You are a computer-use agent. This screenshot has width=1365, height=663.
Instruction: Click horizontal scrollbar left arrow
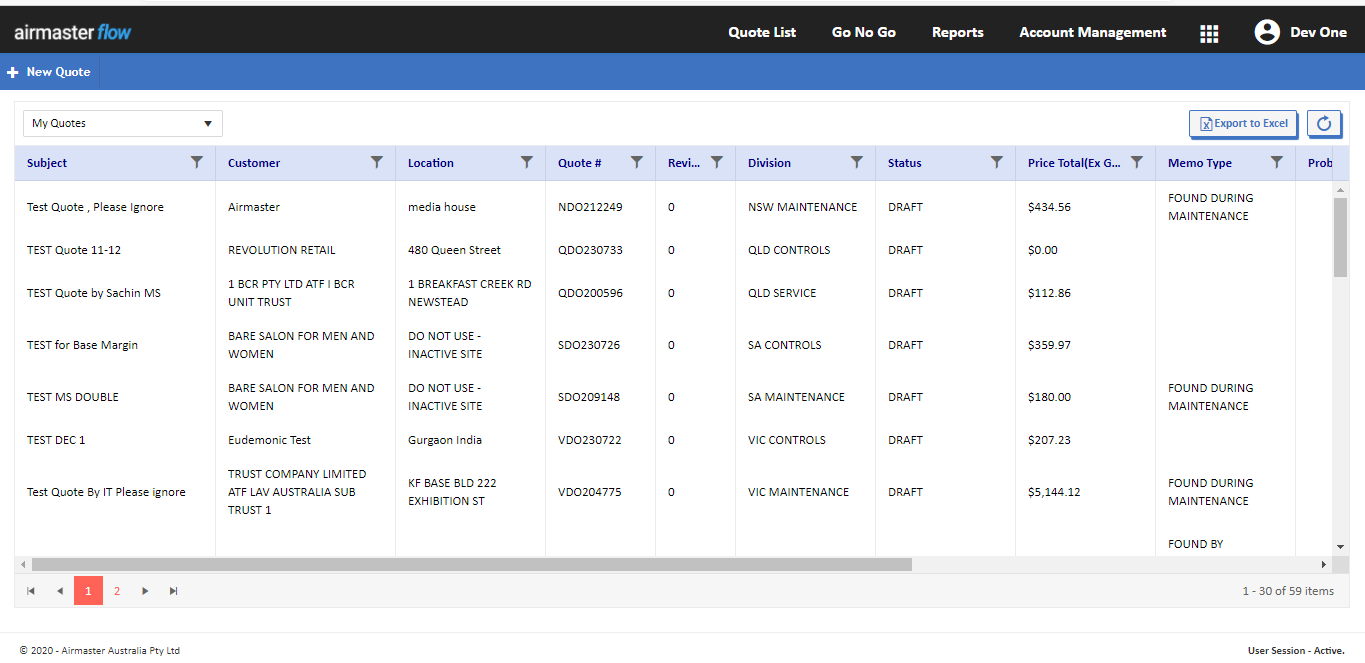23,564
